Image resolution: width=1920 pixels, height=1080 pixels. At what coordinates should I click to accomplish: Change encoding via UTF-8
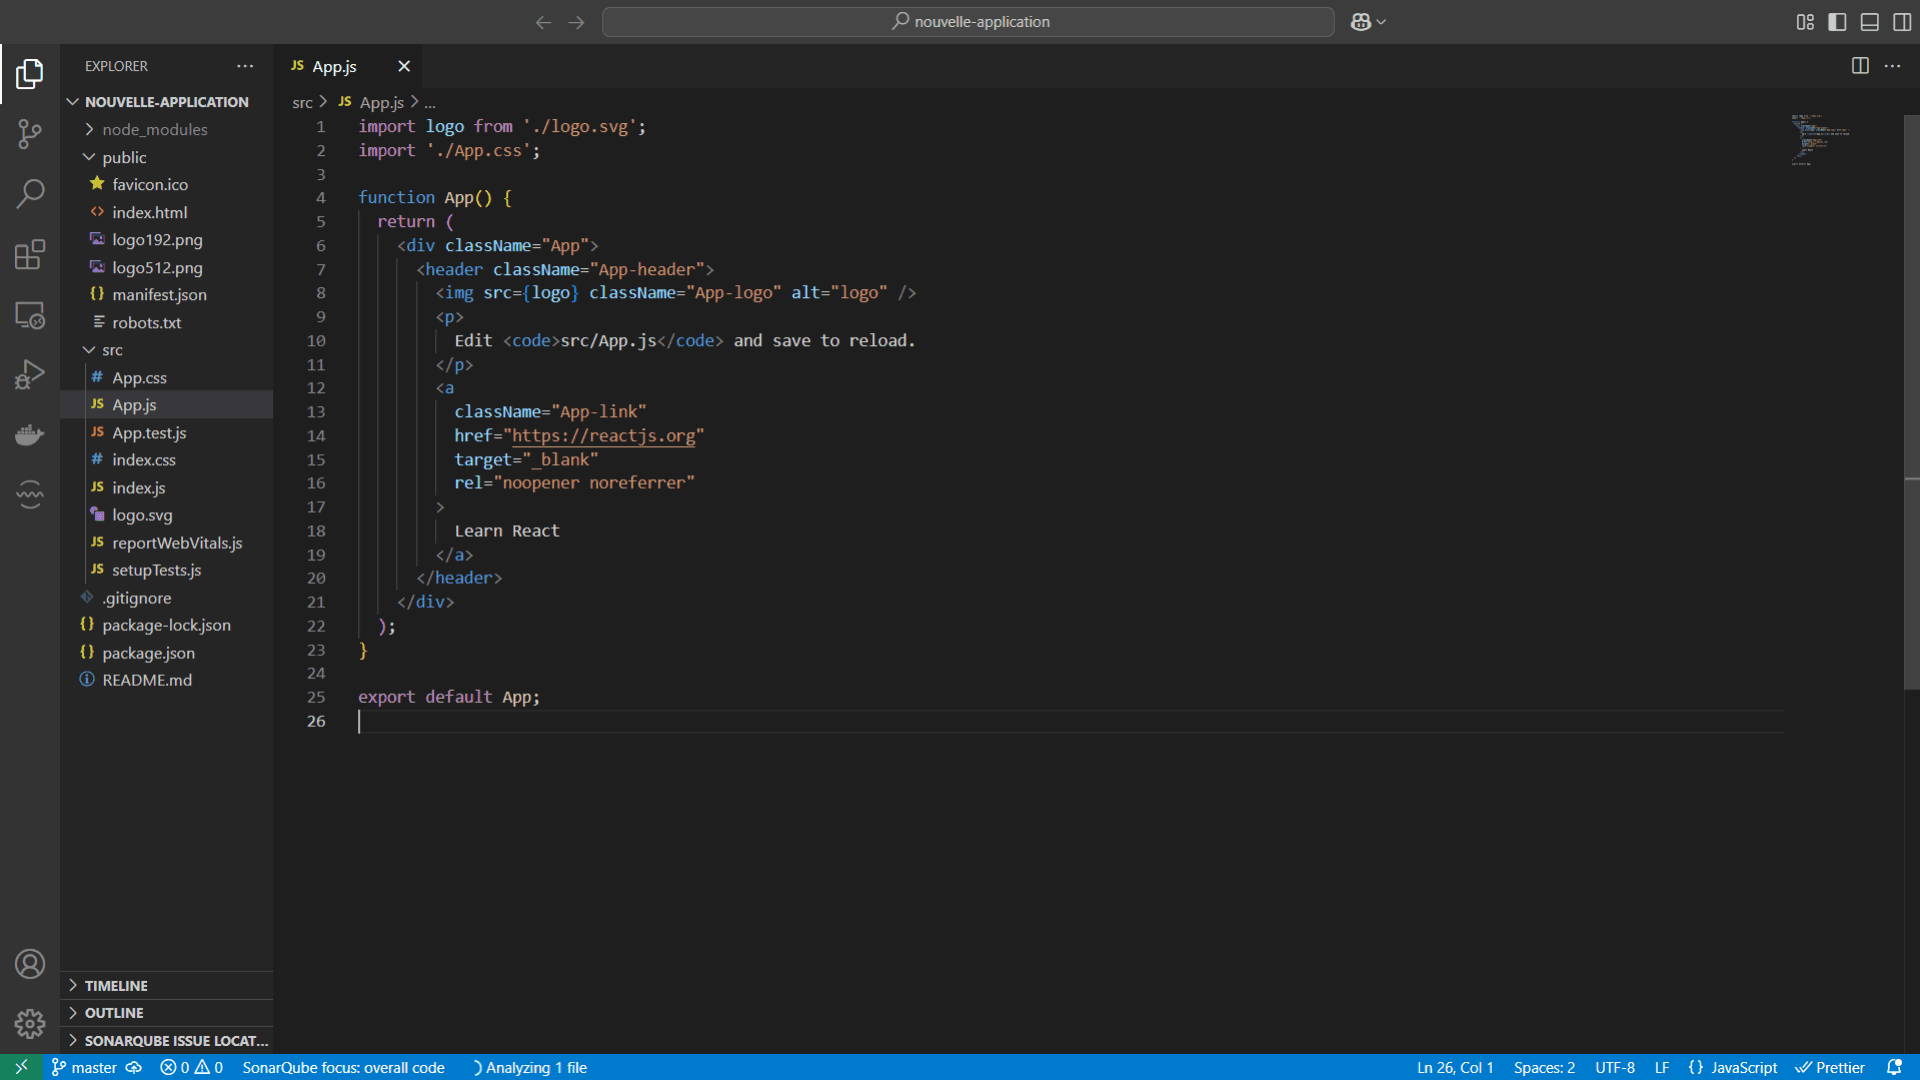(1615, 1067)
